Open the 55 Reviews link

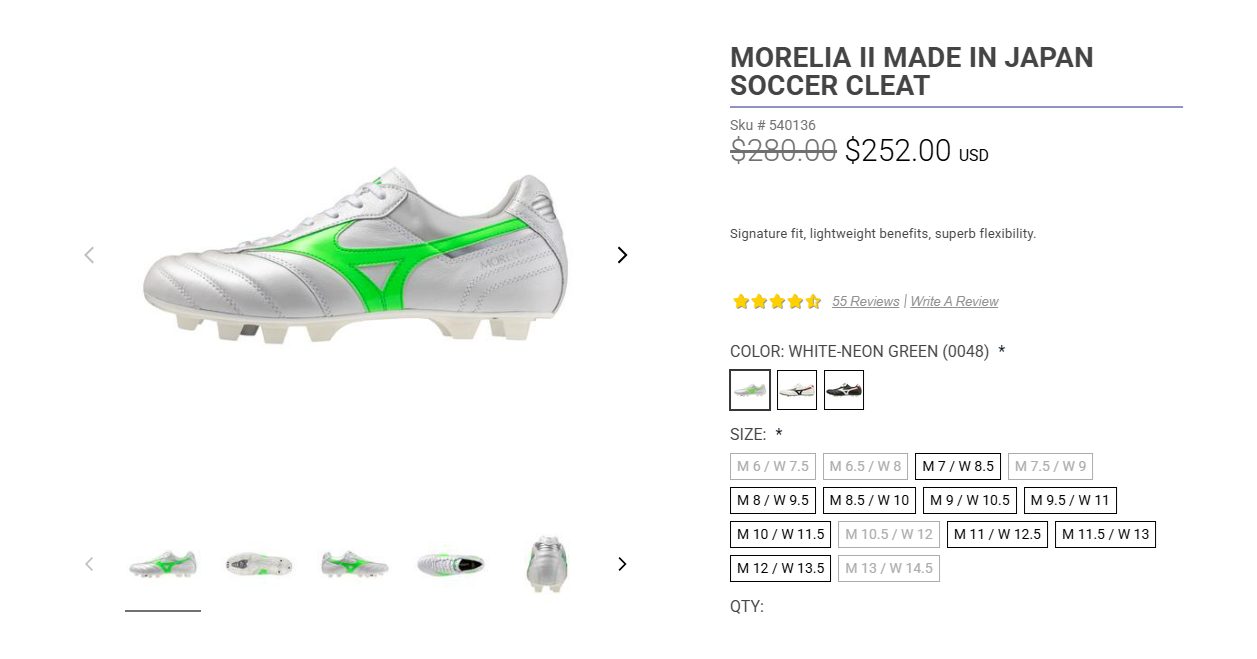tap(865, 301)
